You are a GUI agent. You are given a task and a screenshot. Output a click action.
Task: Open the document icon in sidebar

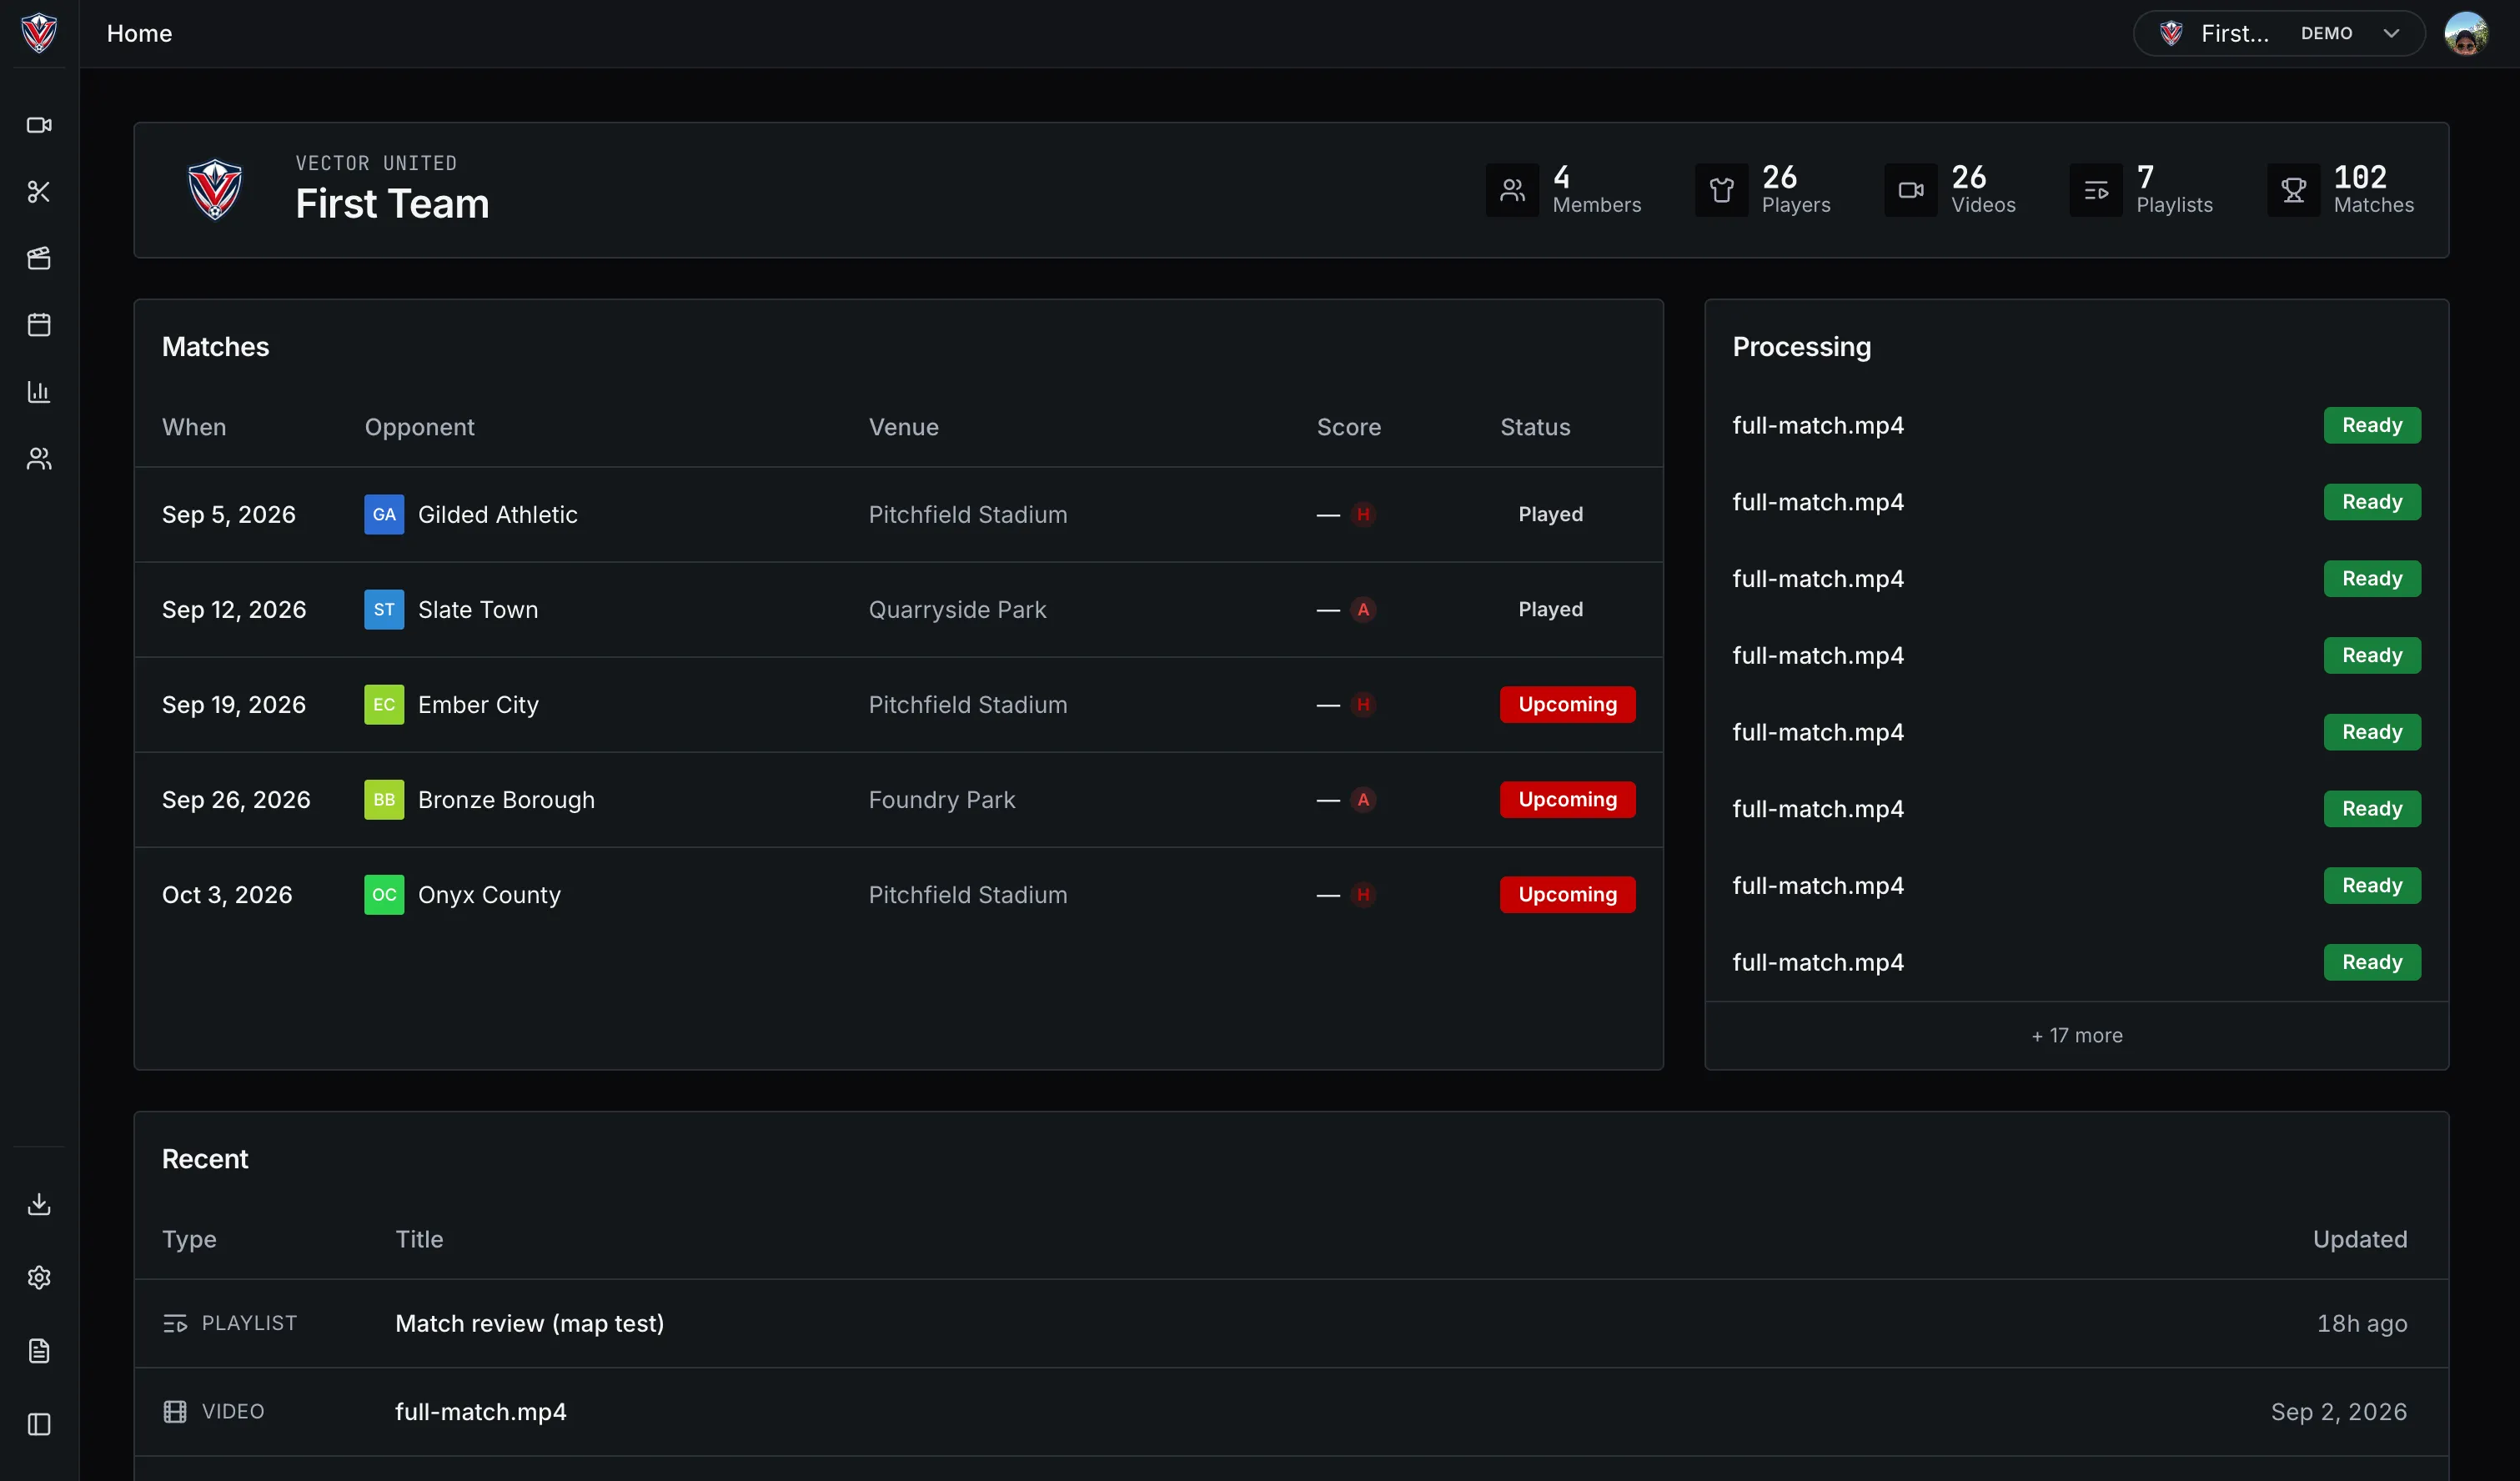pyautogui.click(x=39, y=1351)
